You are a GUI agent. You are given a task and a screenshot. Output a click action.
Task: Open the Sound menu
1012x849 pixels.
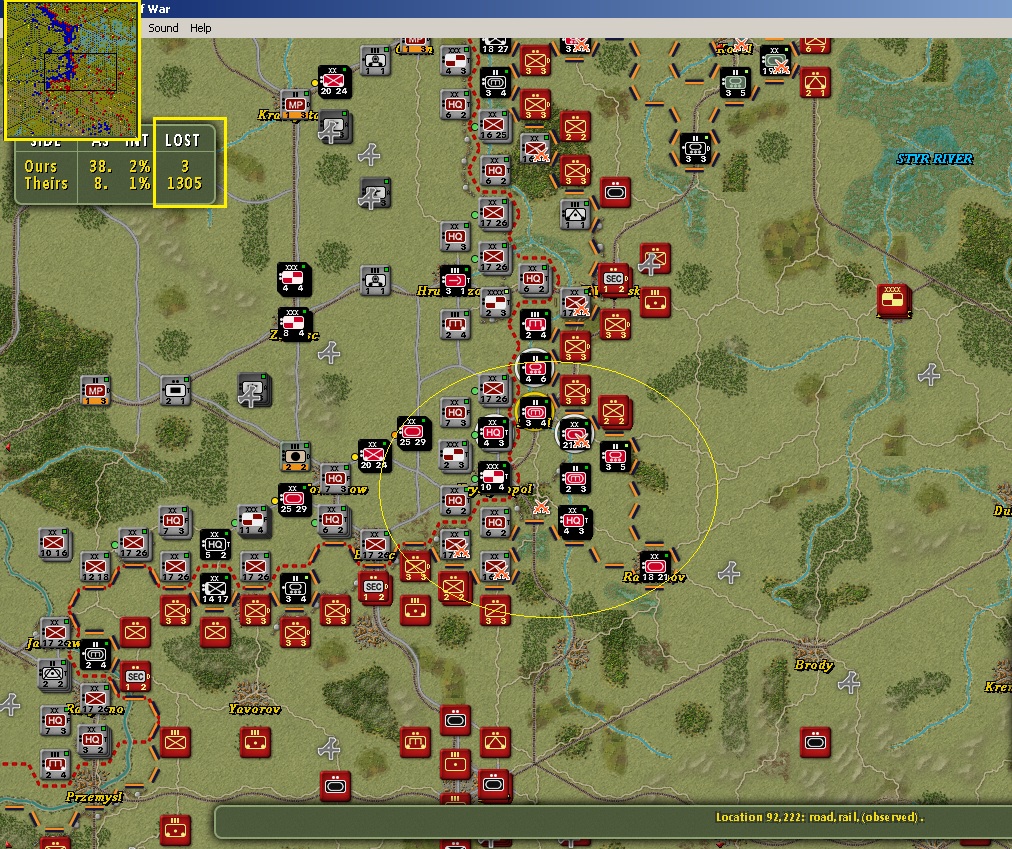tap(163, 28)
